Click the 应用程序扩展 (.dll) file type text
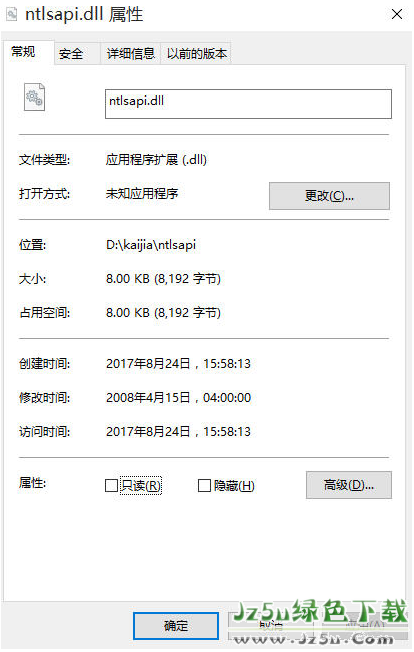The image size is (414, 652). click(156, 160)
